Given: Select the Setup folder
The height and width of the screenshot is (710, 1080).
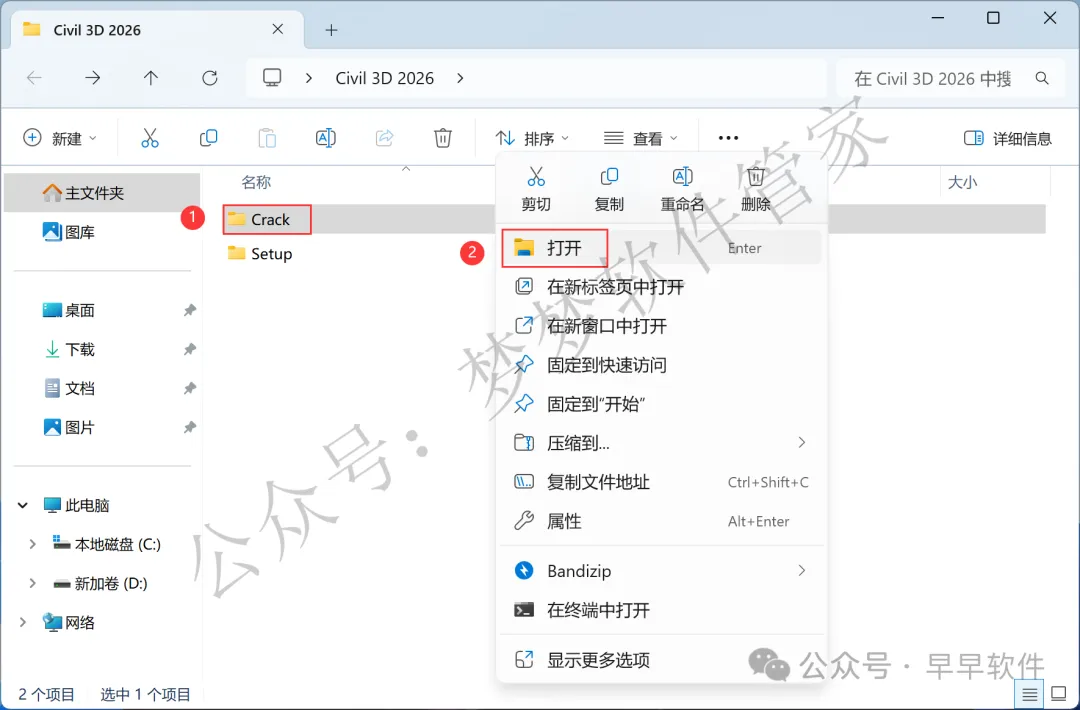Looking at the screenshot, I should (x=260, y=254).
